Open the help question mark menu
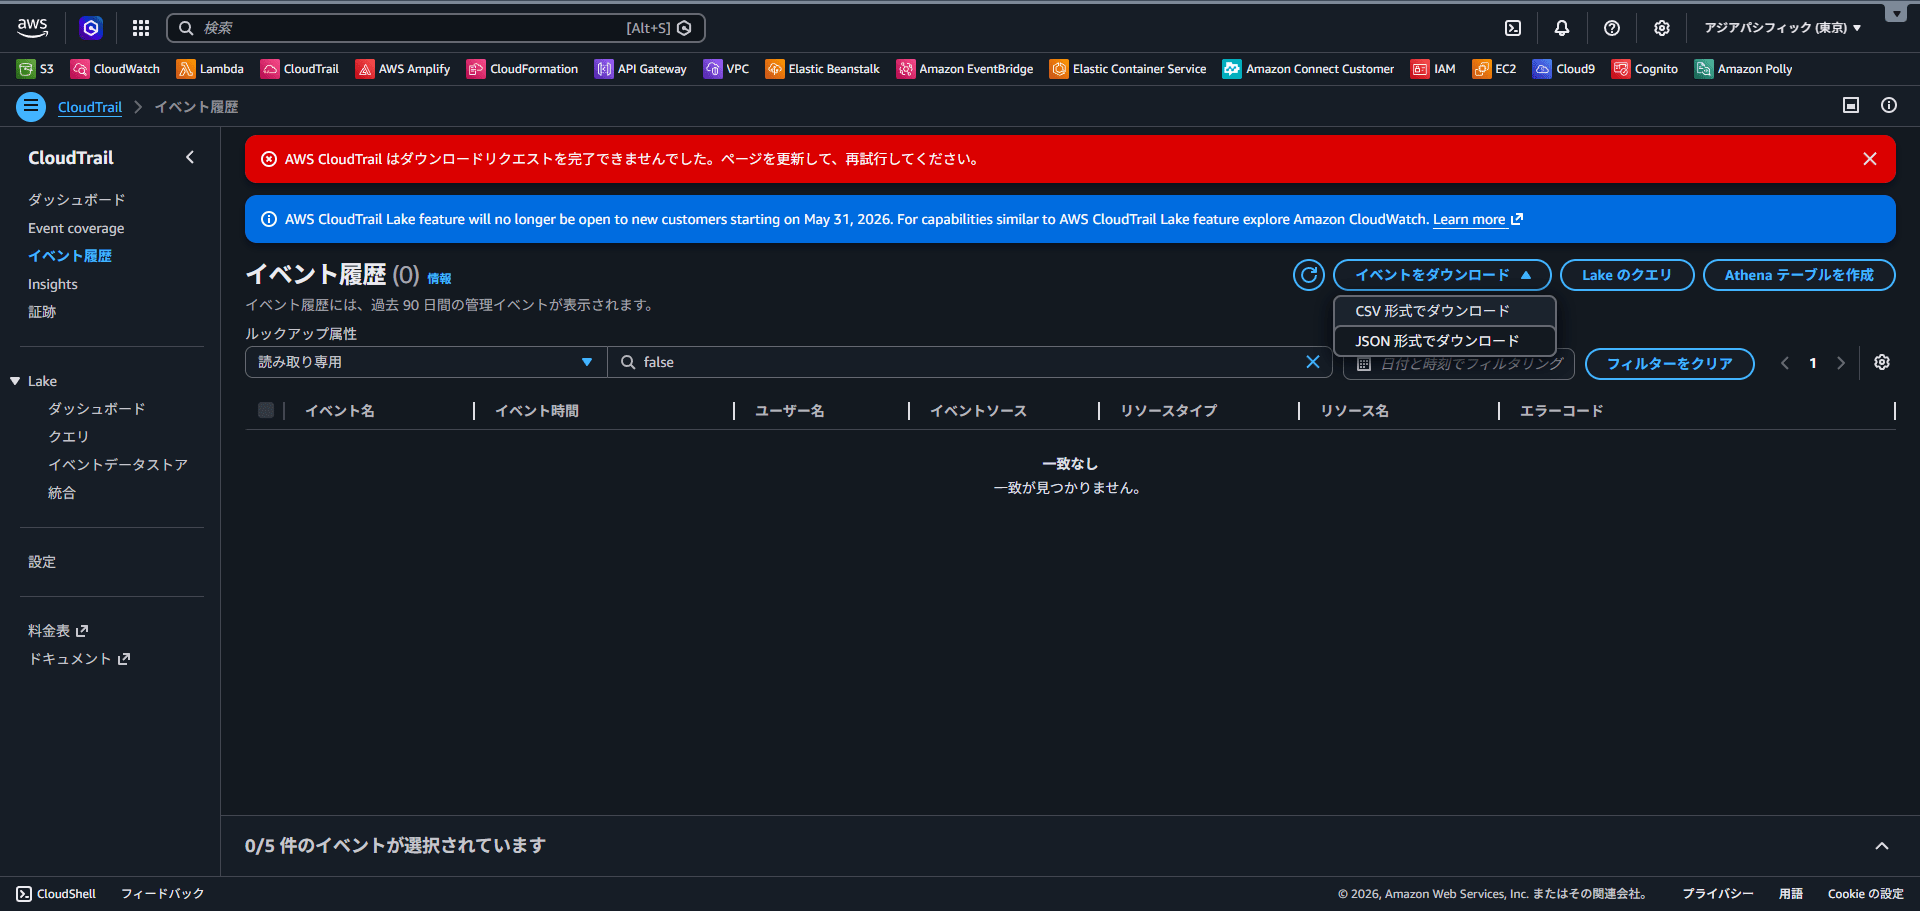Screen dimensions: 1920x911 (x=1612, y=28)
